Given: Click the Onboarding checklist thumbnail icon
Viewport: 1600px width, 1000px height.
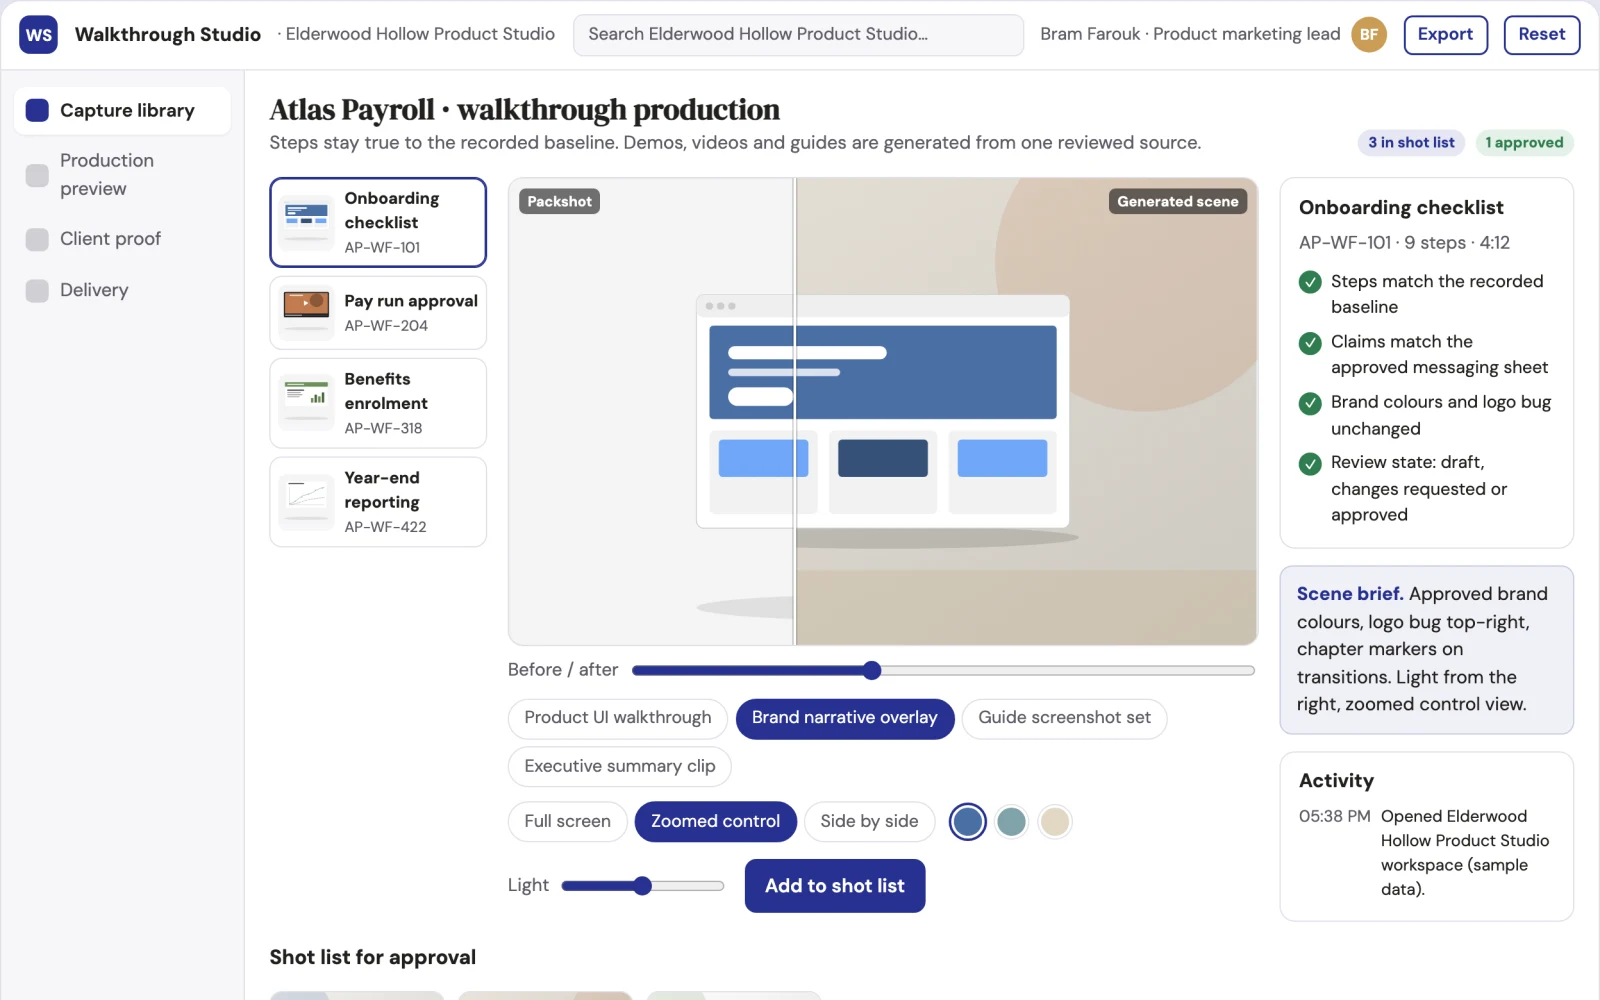Looking at the screenshot, I should click(307, 222).
